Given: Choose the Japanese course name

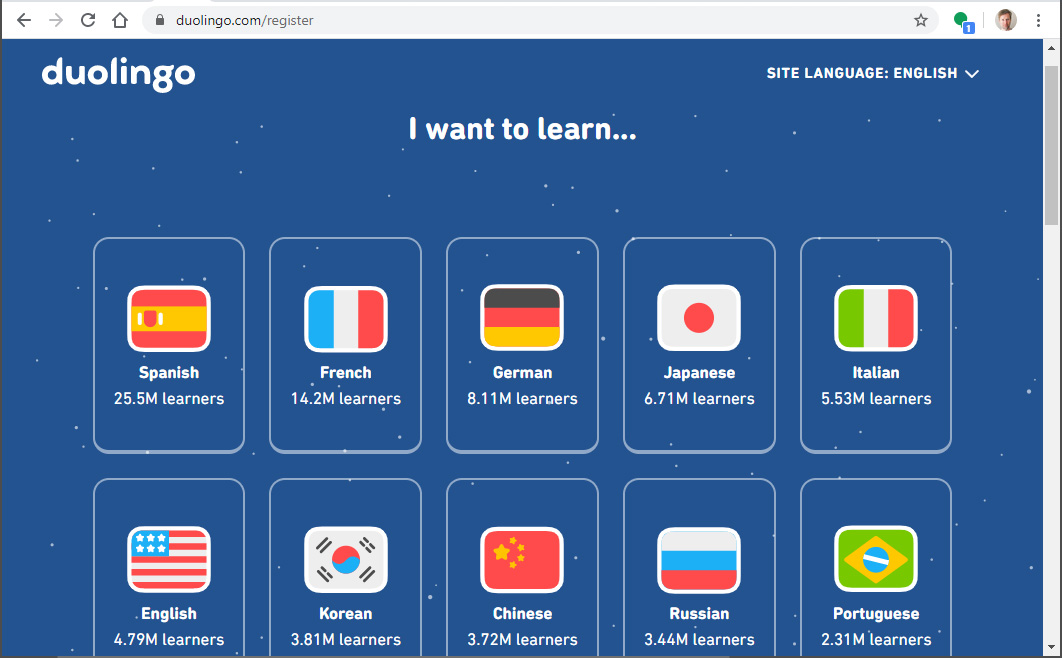Looking at the screenshot, I should 699,373.
